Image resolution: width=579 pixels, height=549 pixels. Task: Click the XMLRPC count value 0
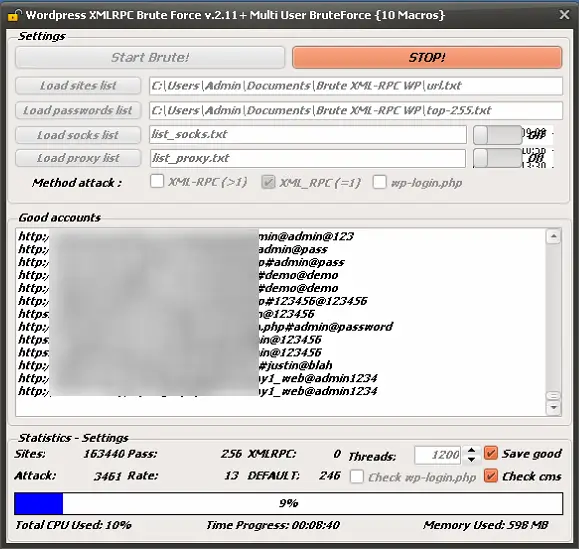337,454
